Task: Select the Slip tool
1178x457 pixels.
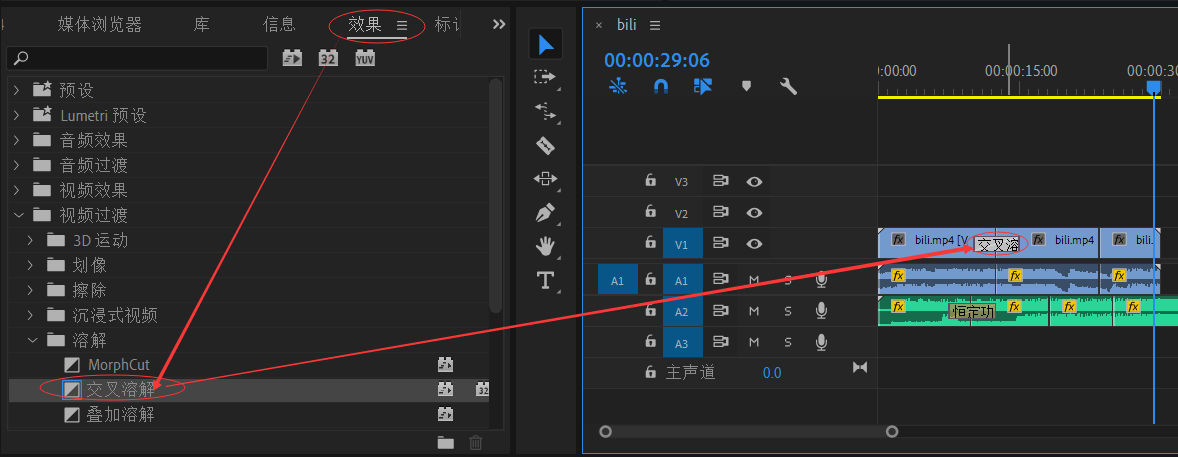Action: [x=545, y=179]
